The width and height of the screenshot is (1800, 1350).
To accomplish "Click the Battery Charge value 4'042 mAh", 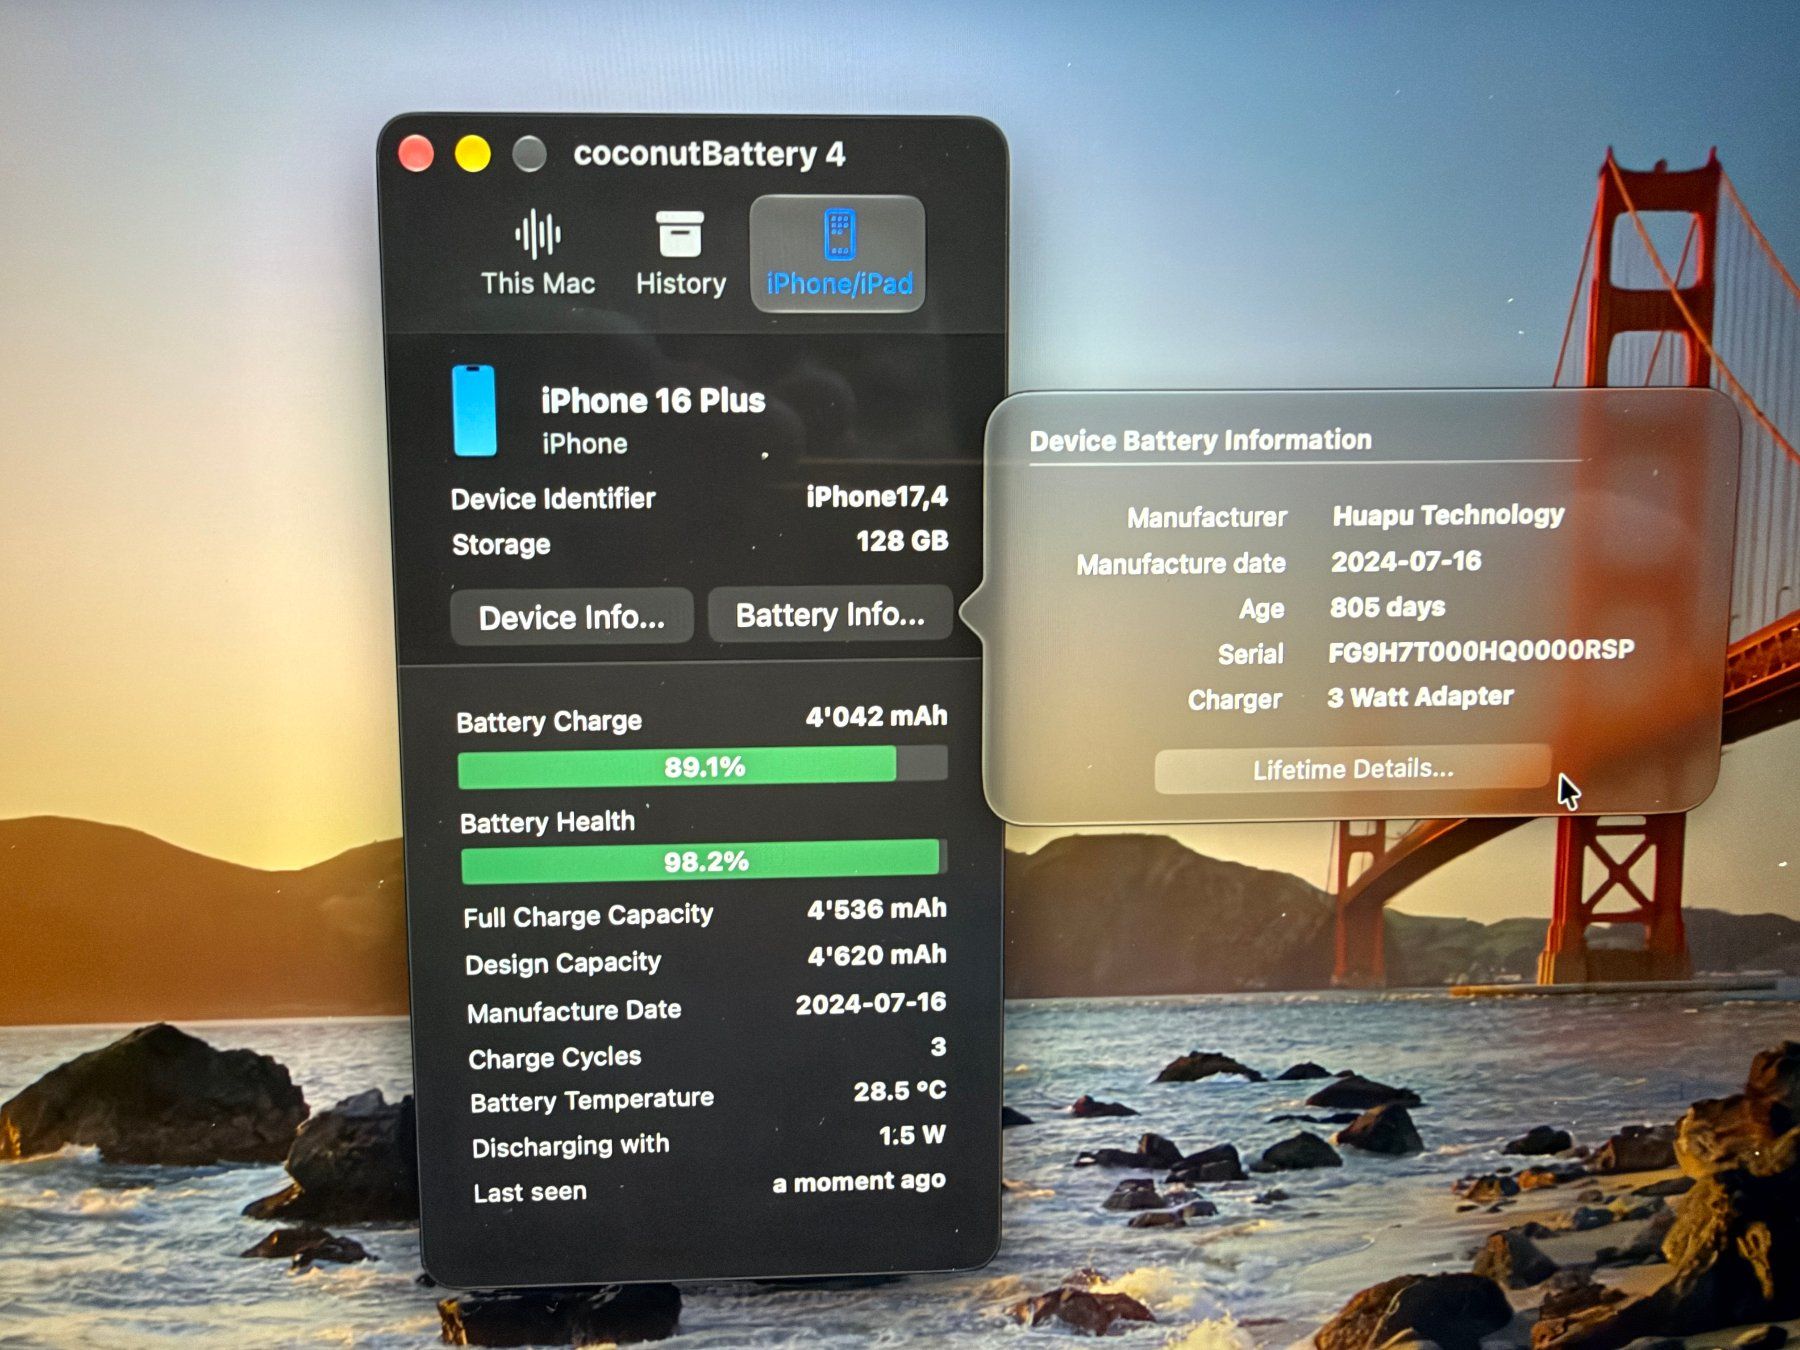I will [x=876, y=716].
